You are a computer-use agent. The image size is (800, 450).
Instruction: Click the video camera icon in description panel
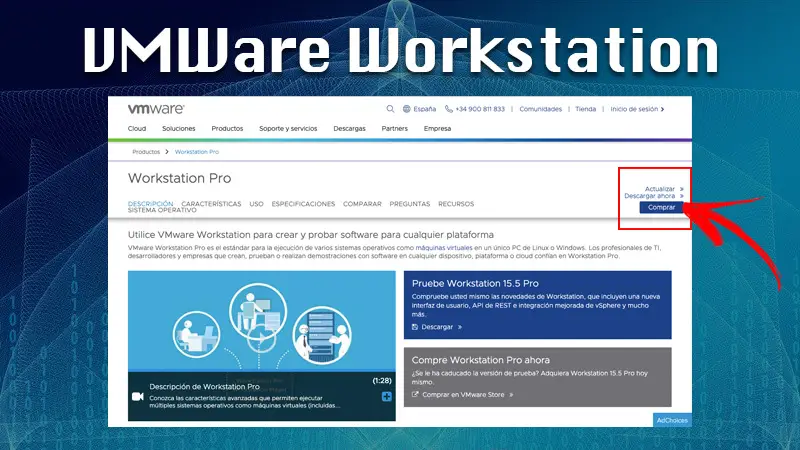tap(138, 396)
